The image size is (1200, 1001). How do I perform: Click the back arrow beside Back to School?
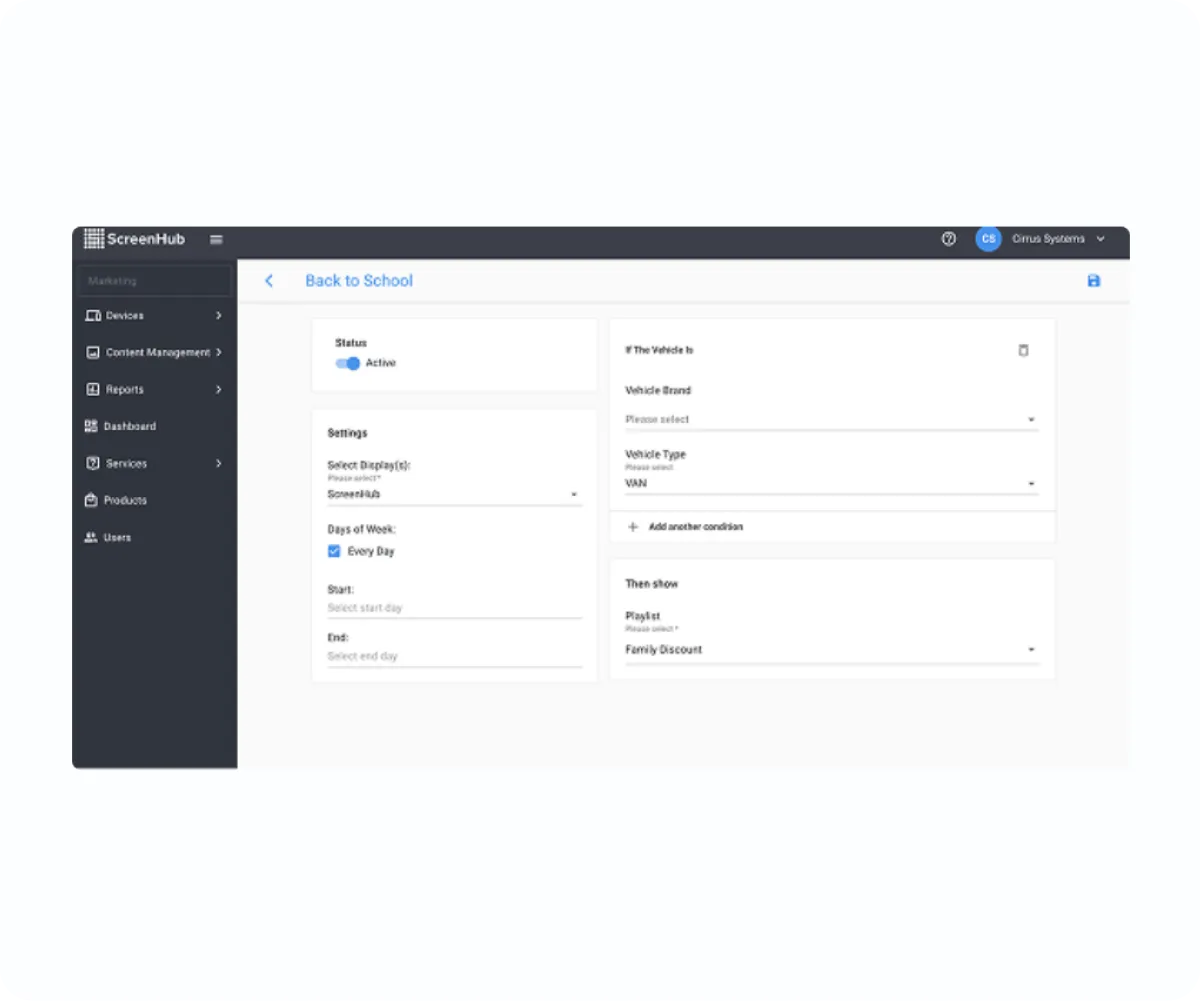(x=268, y=281)
